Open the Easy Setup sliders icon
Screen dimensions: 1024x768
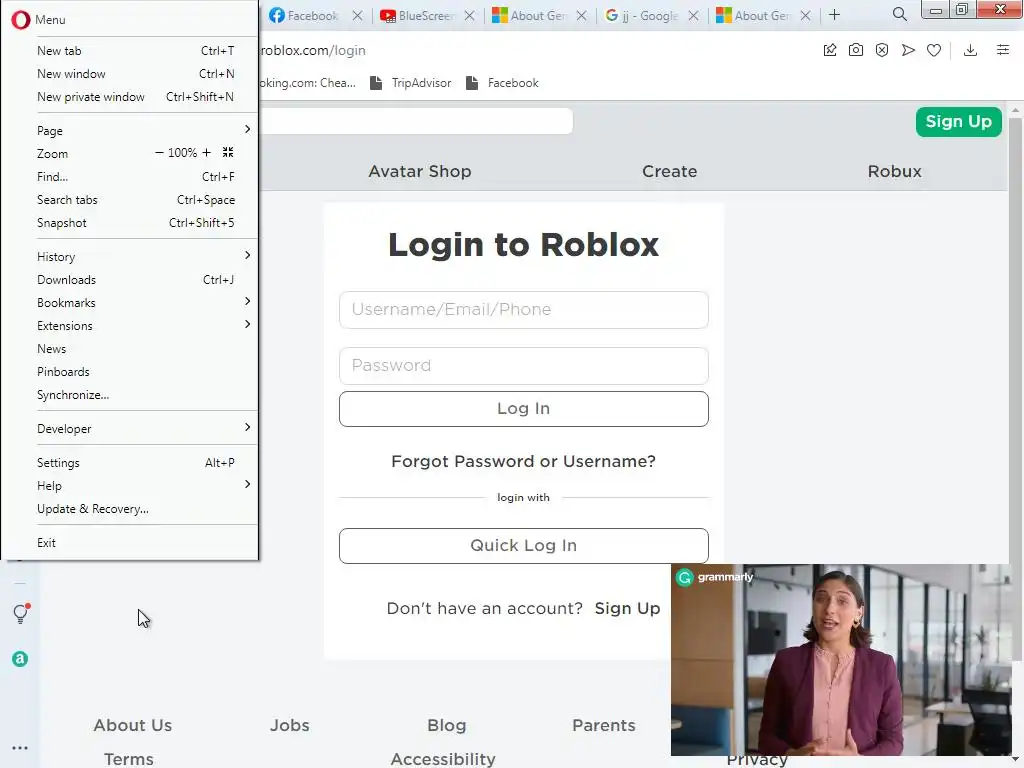point(1003,50)
